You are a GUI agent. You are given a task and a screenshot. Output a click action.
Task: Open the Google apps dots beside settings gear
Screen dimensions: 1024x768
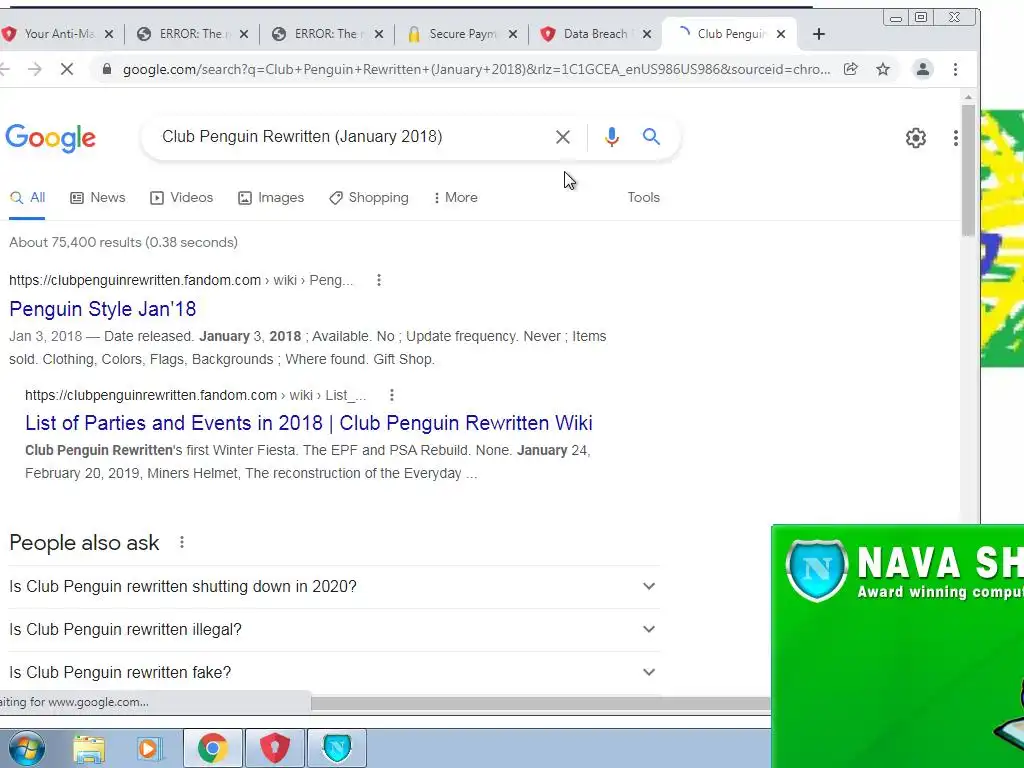click(955, 138)
